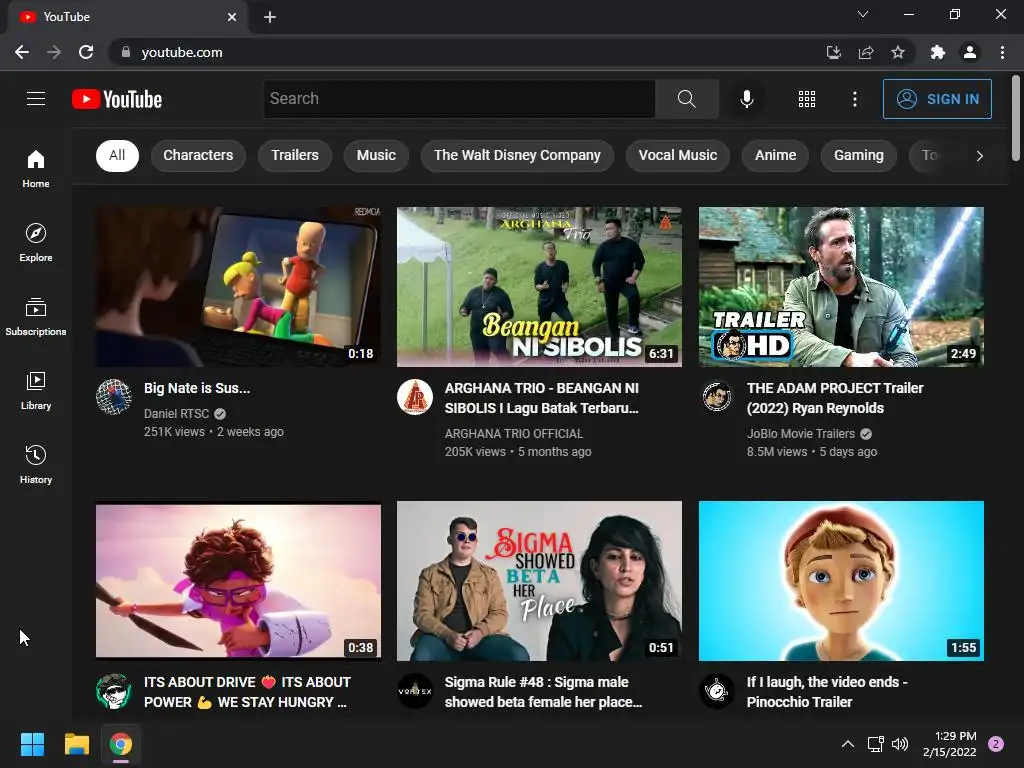Open Big Nate is Sus video title
This screenshot has width=1024, height=768.
[197, 388]
